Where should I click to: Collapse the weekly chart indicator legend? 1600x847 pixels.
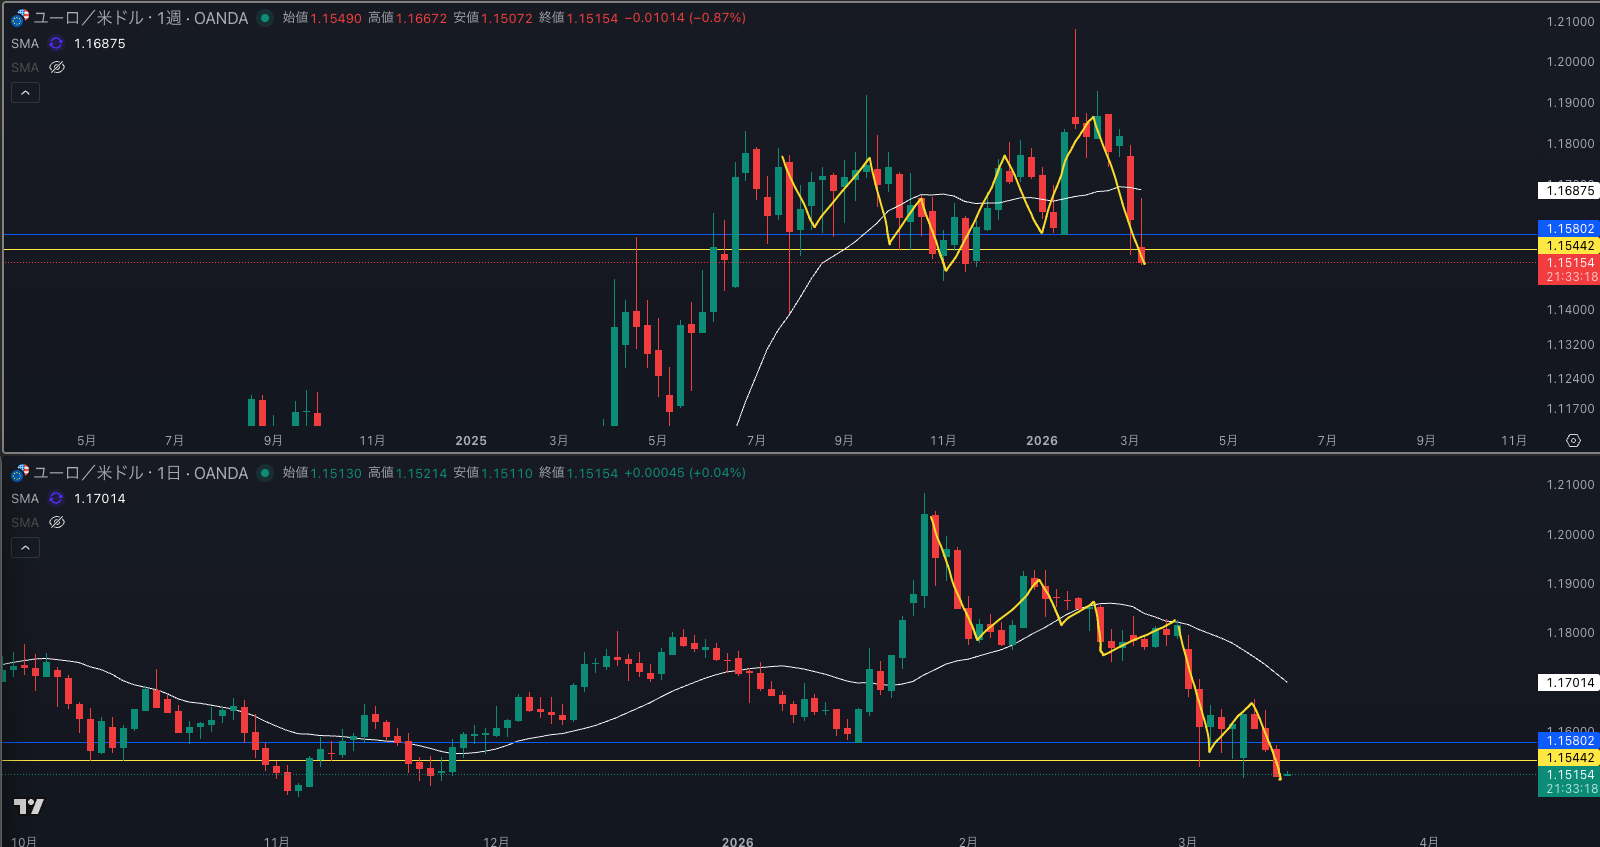coord(25,93)
